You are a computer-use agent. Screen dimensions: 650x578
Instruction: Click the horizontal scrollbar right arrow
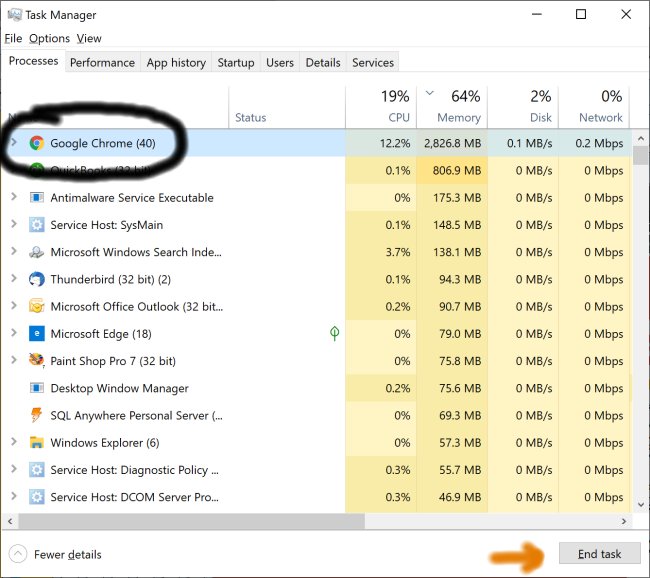[624, 521]
